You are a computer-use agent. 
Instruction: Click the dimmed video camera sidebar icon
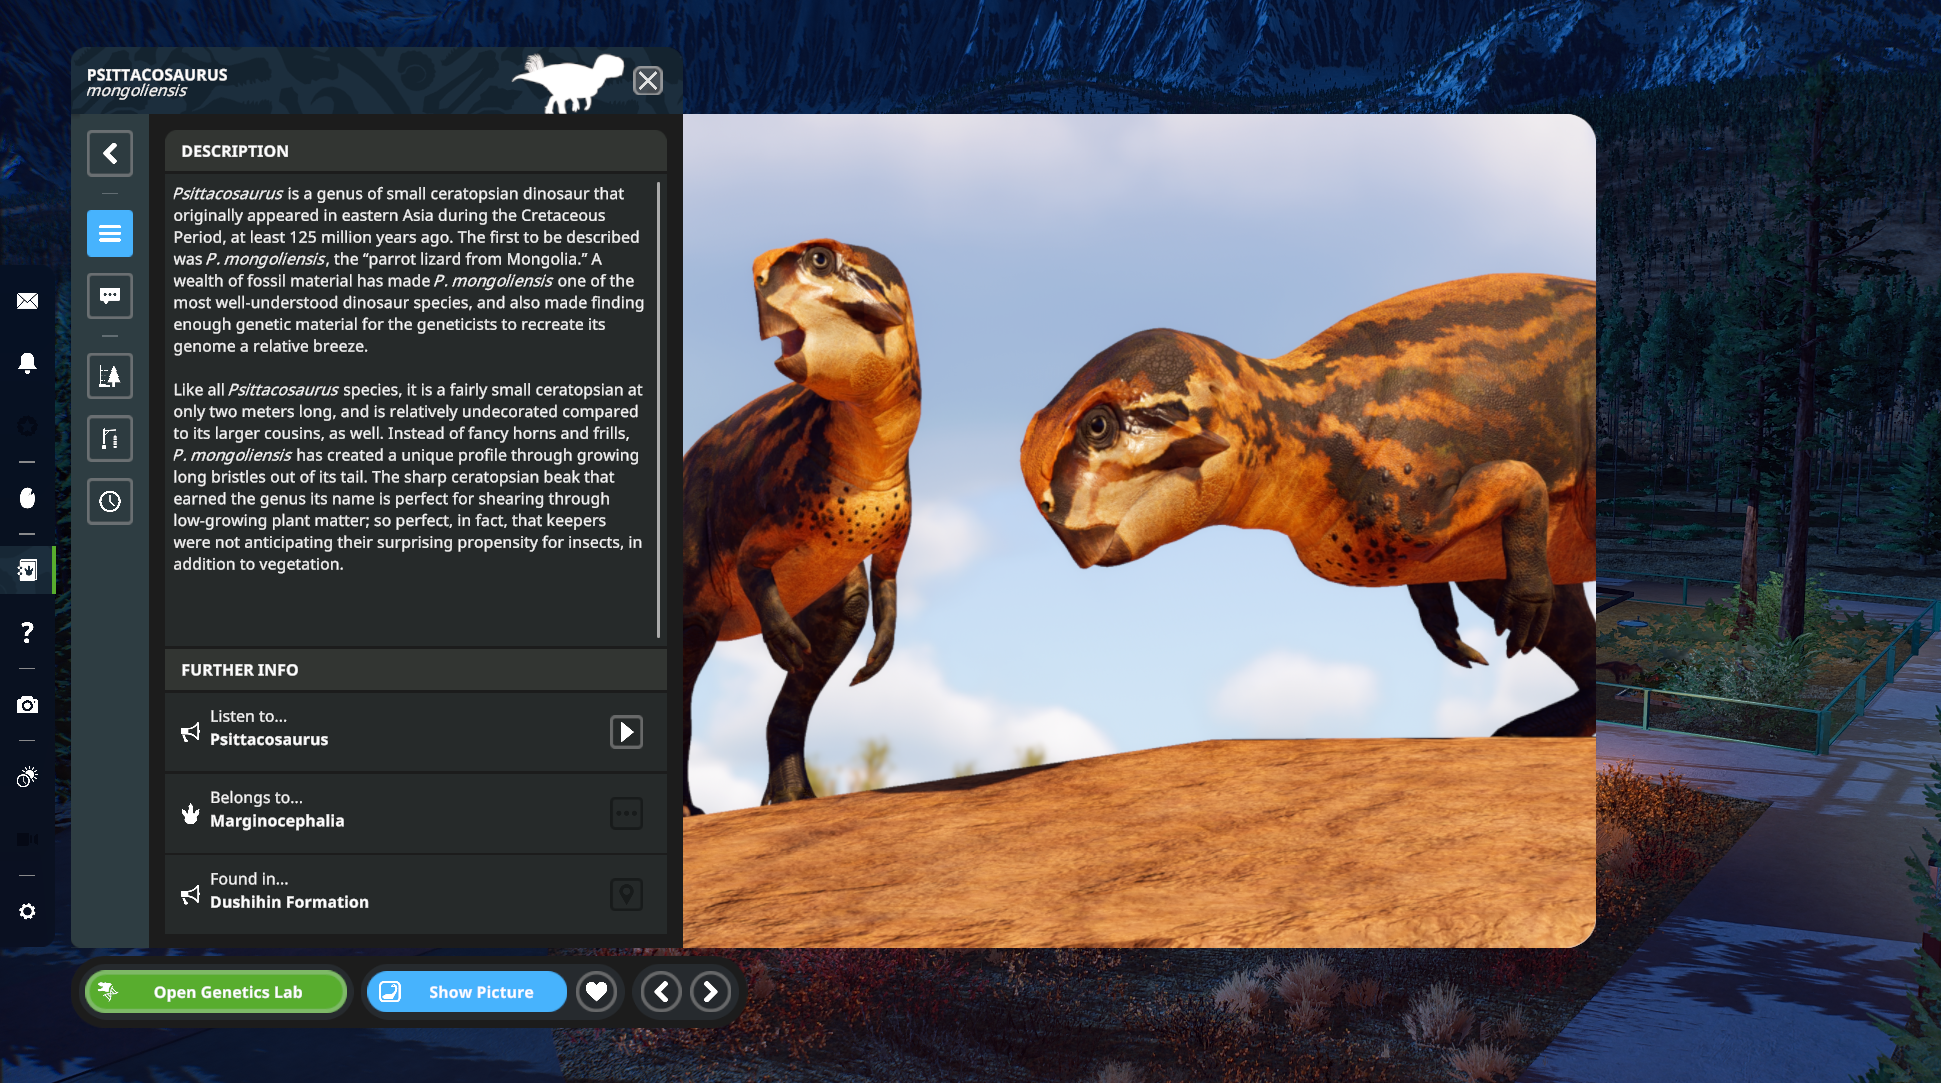pyautogui.click(x=27, y=839)
